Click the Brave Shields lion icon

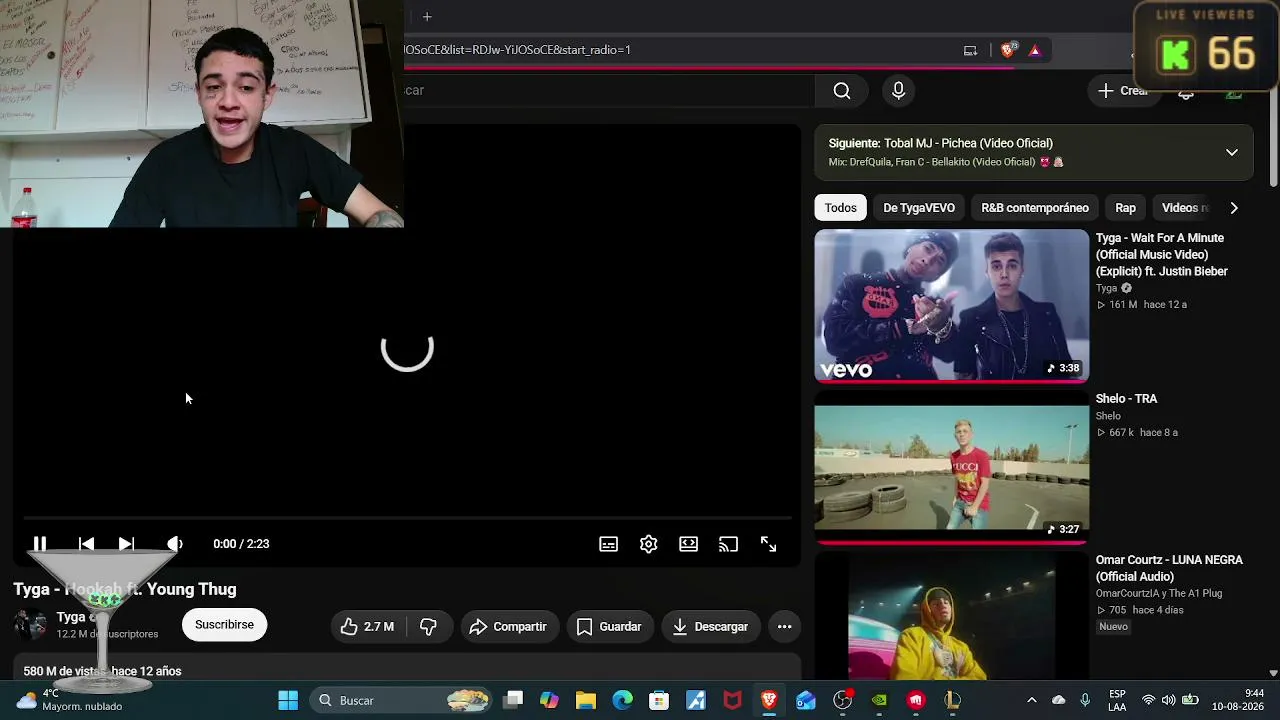tap(1009, 50)
